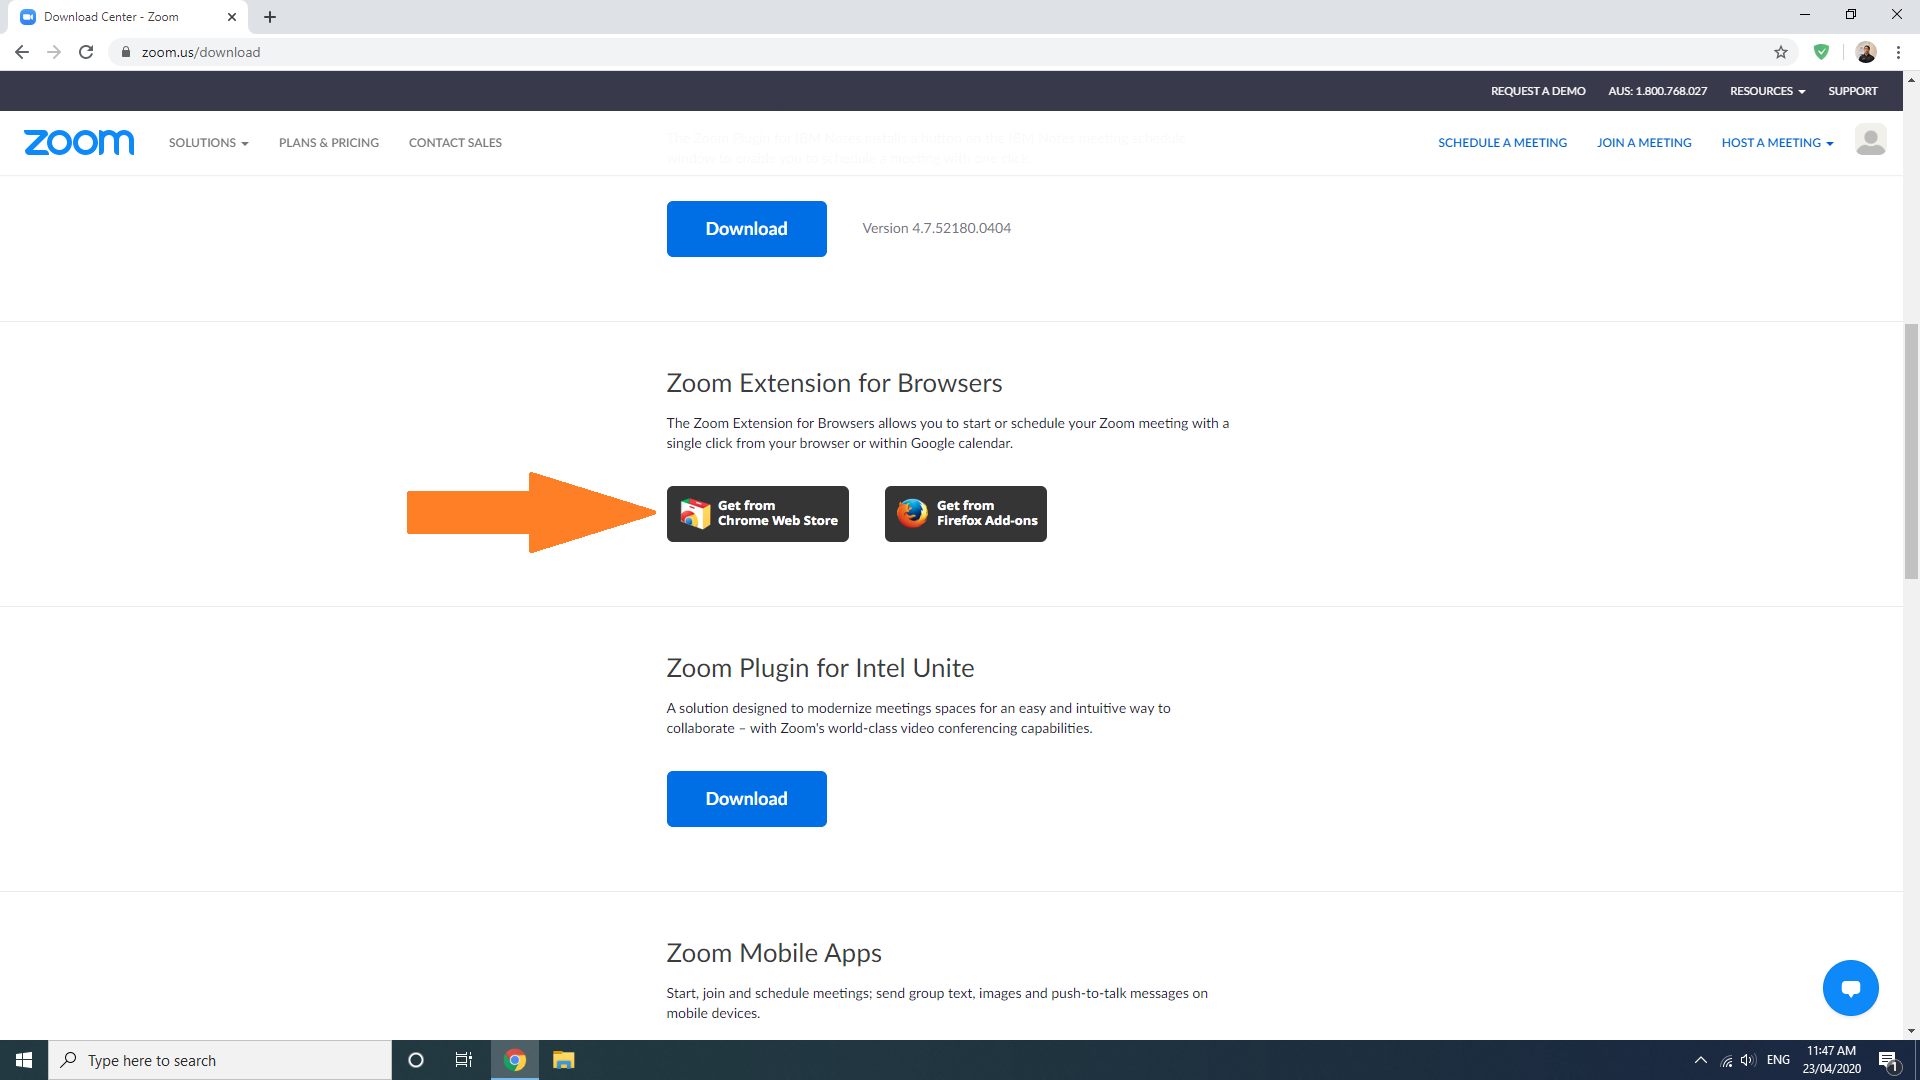Click Zoom Mobile Apps heading
1920x1080 pixels.
point(774,953)
